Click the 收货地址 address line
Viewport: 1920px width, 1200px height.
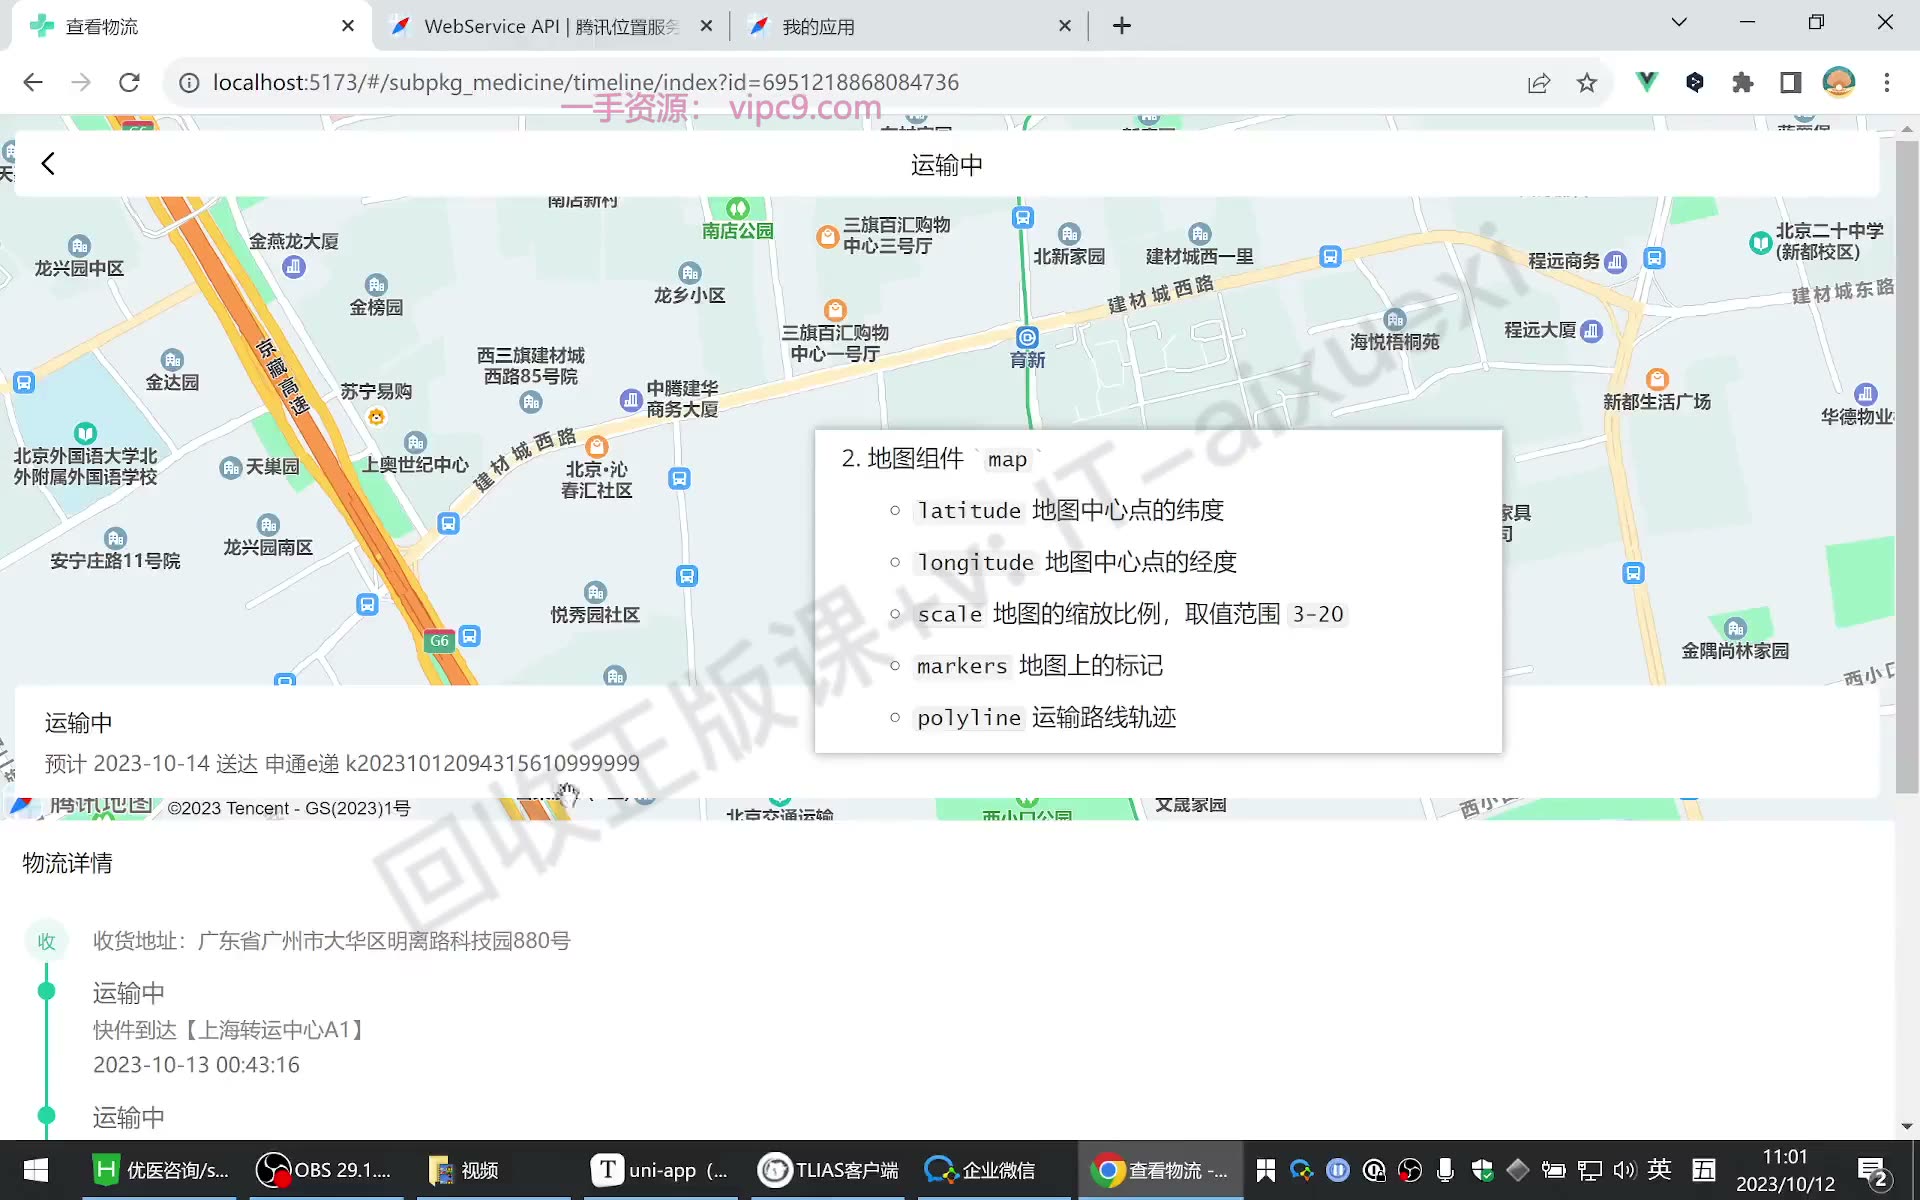tap(332, 941)
